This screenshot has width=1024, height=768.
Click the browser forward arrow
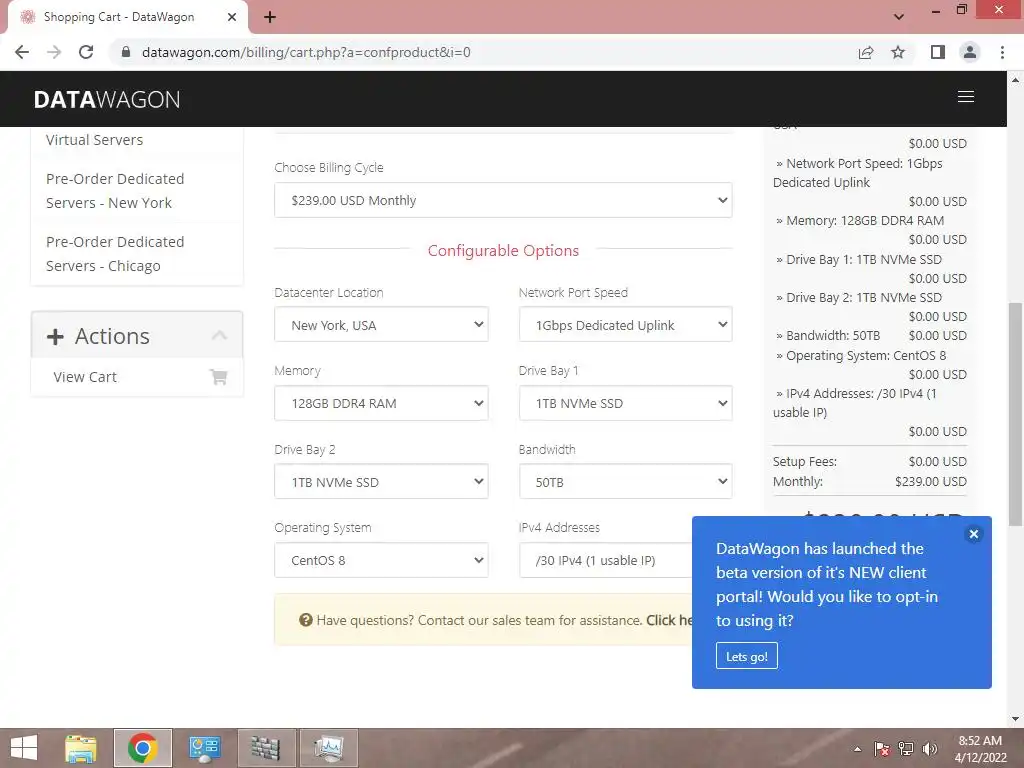click(x=54, y=52)
